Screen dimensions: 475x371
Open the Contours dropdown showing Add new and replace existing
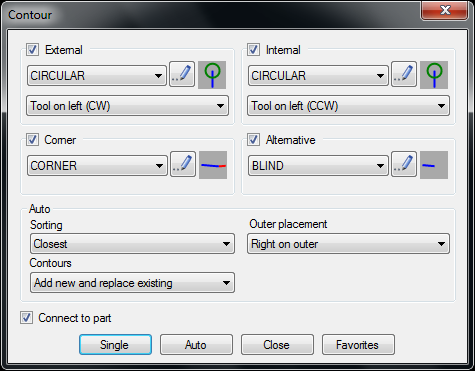click(132, 283)
